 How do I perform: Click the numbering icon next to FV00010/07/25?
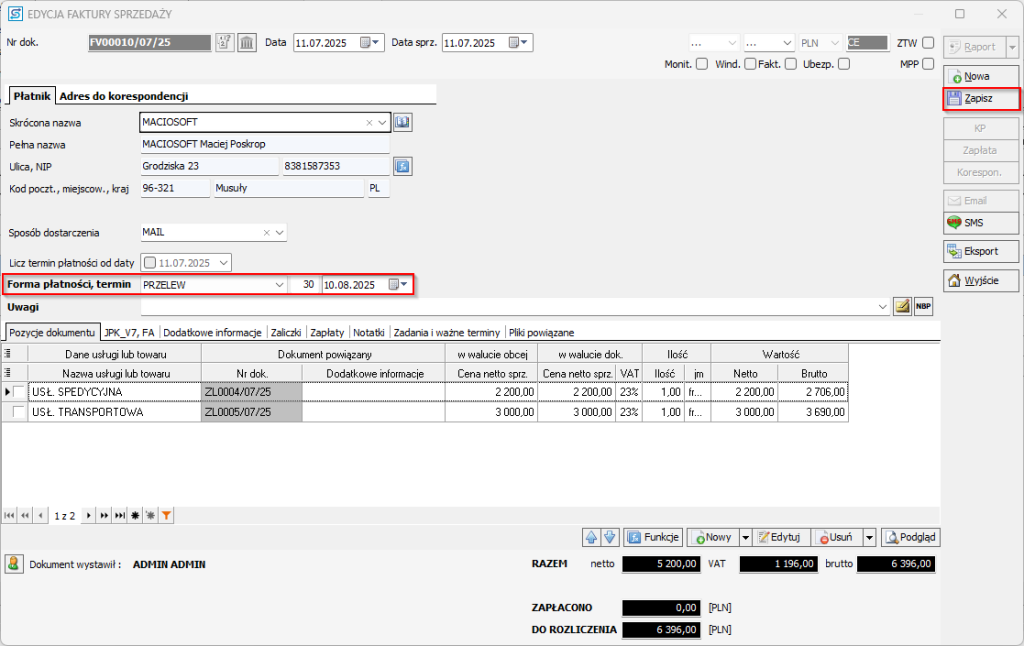pos(225,43)
